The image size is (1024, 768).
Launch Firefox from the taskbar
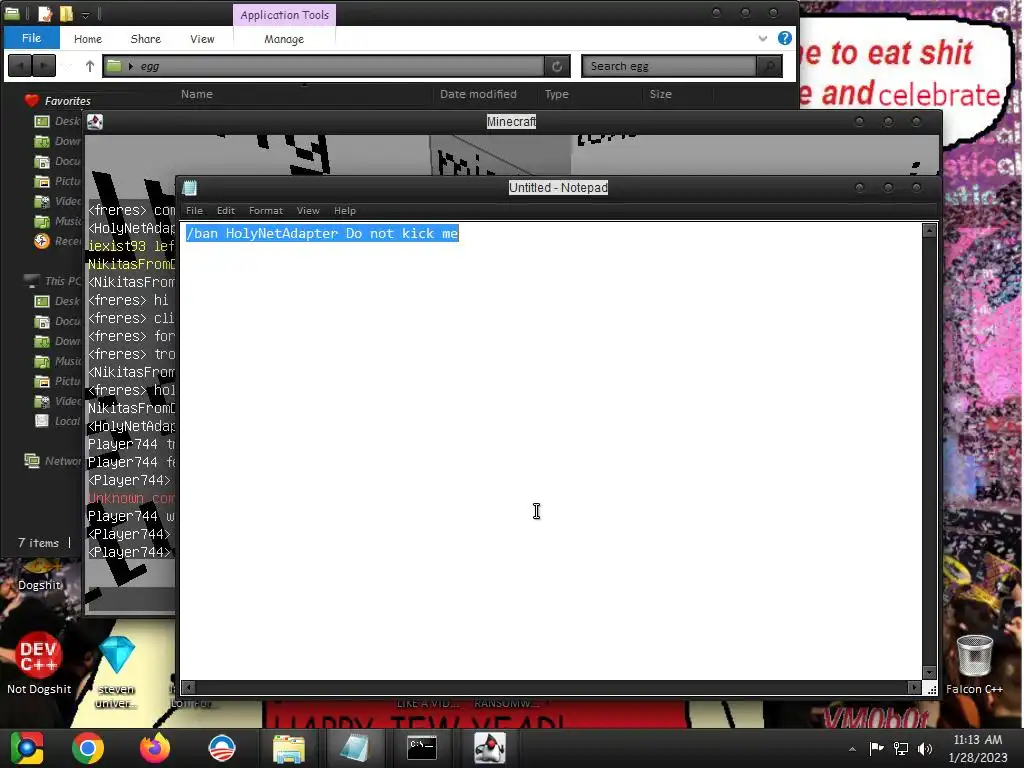[x=155, y=748]
